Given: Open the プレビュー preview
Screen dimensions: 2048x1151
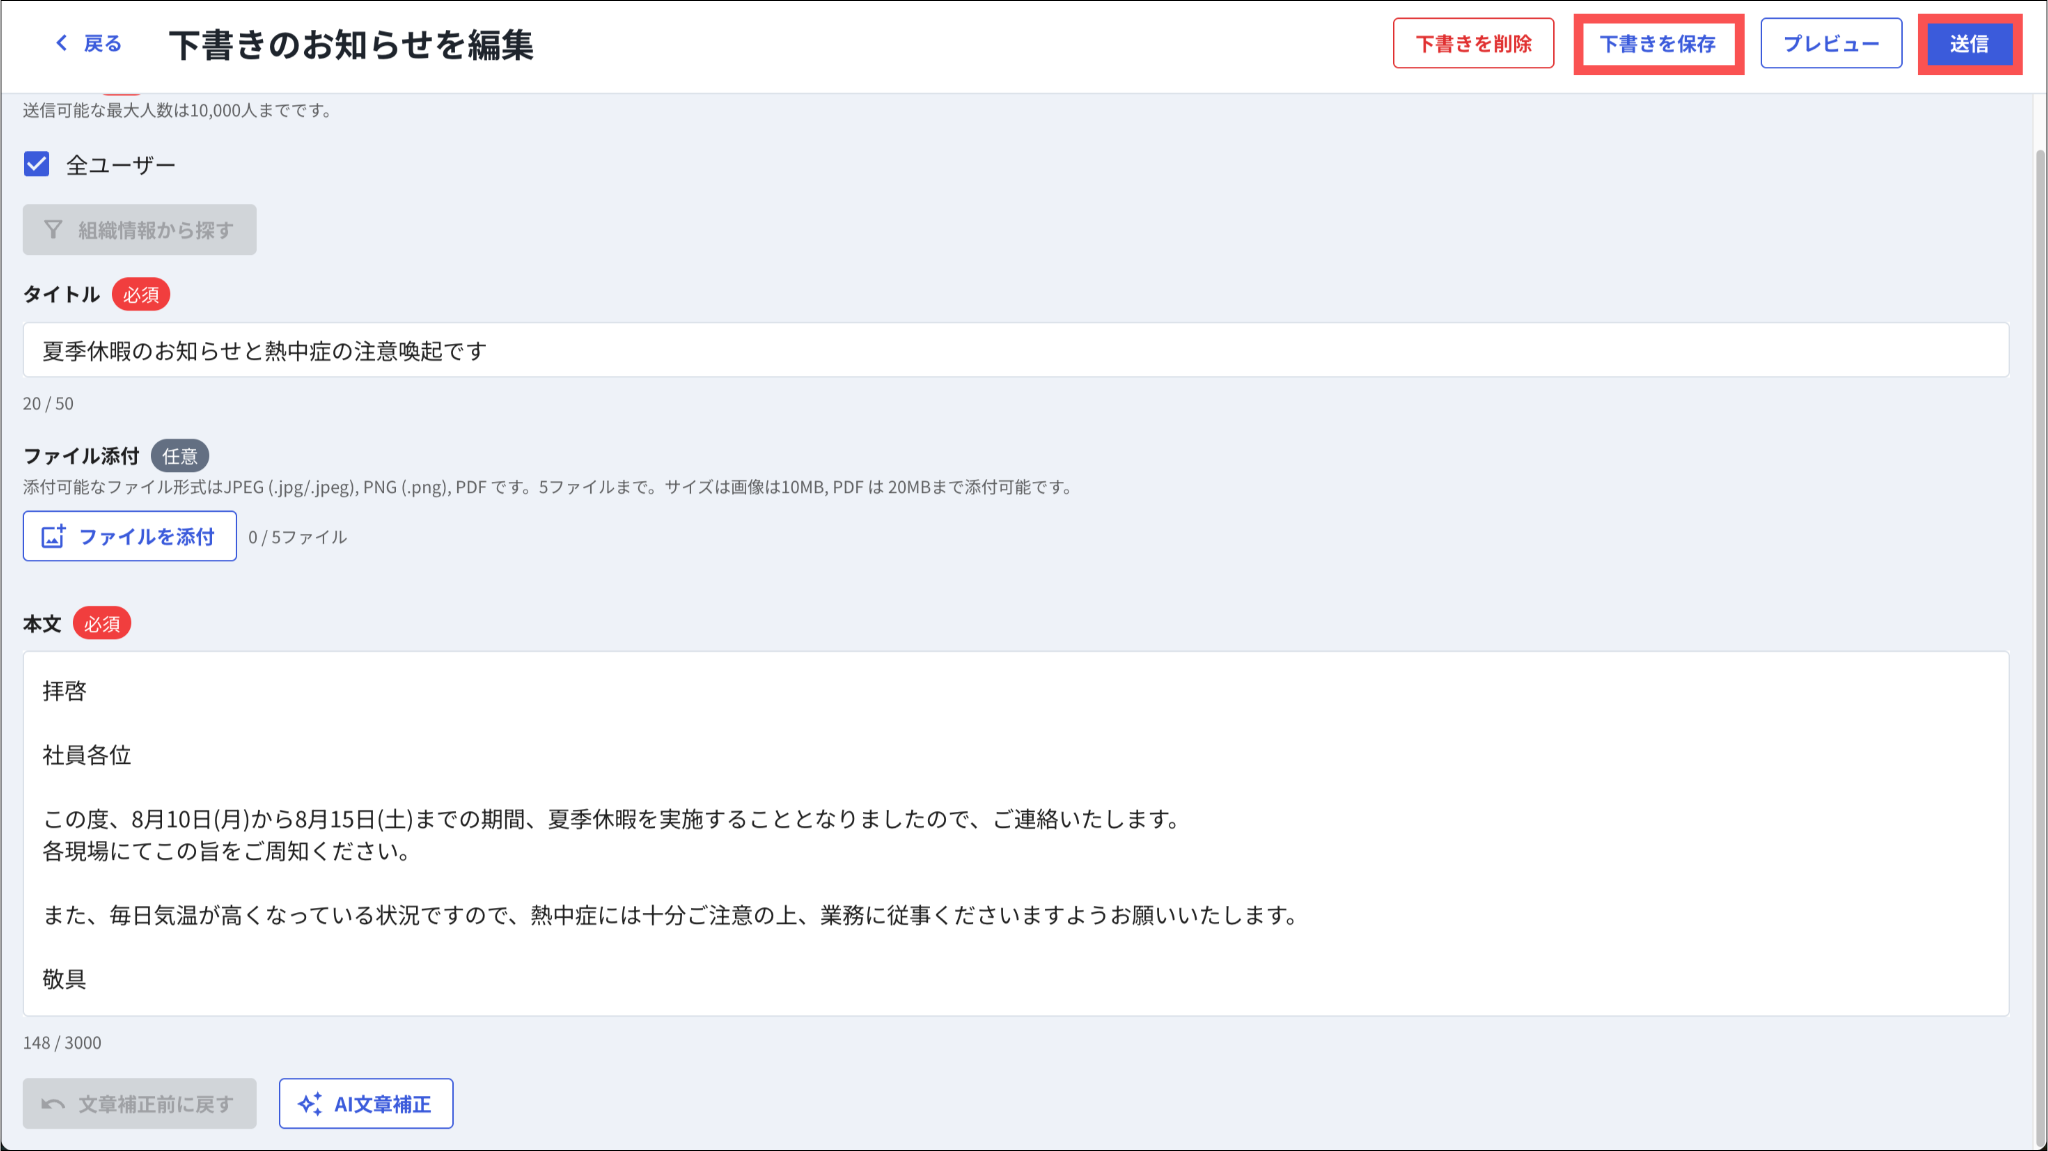Looking at the screenshot, I should [x=1830, y=44].
